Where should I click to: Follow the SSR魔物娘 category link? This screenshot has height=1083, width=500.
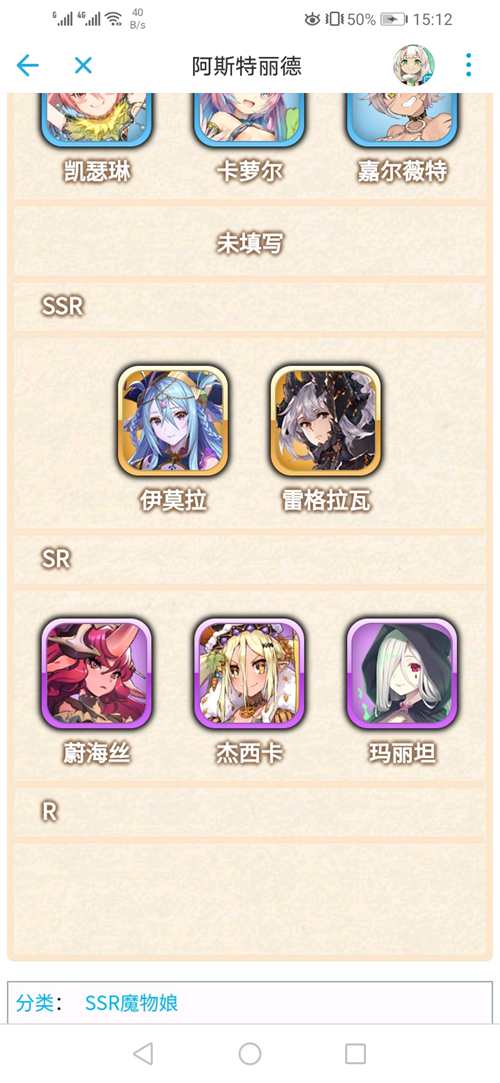point(131,1002)
